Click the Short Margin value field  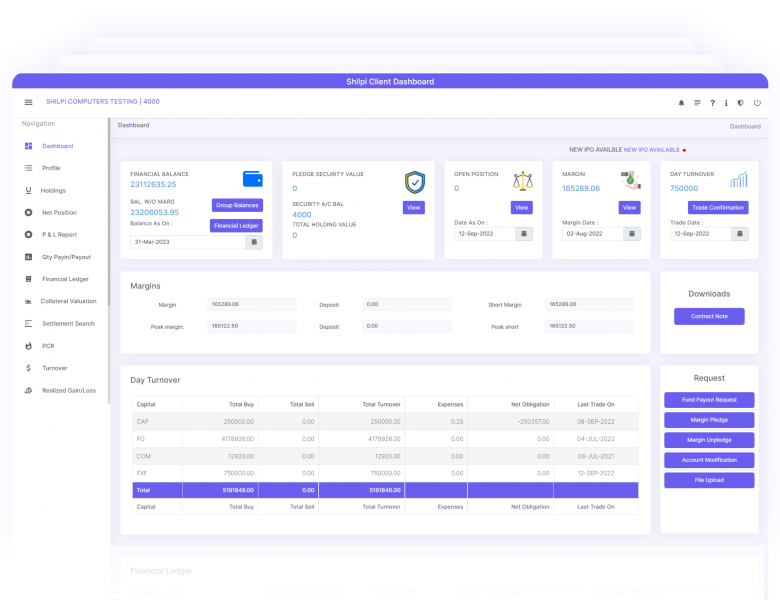[589, 304]
